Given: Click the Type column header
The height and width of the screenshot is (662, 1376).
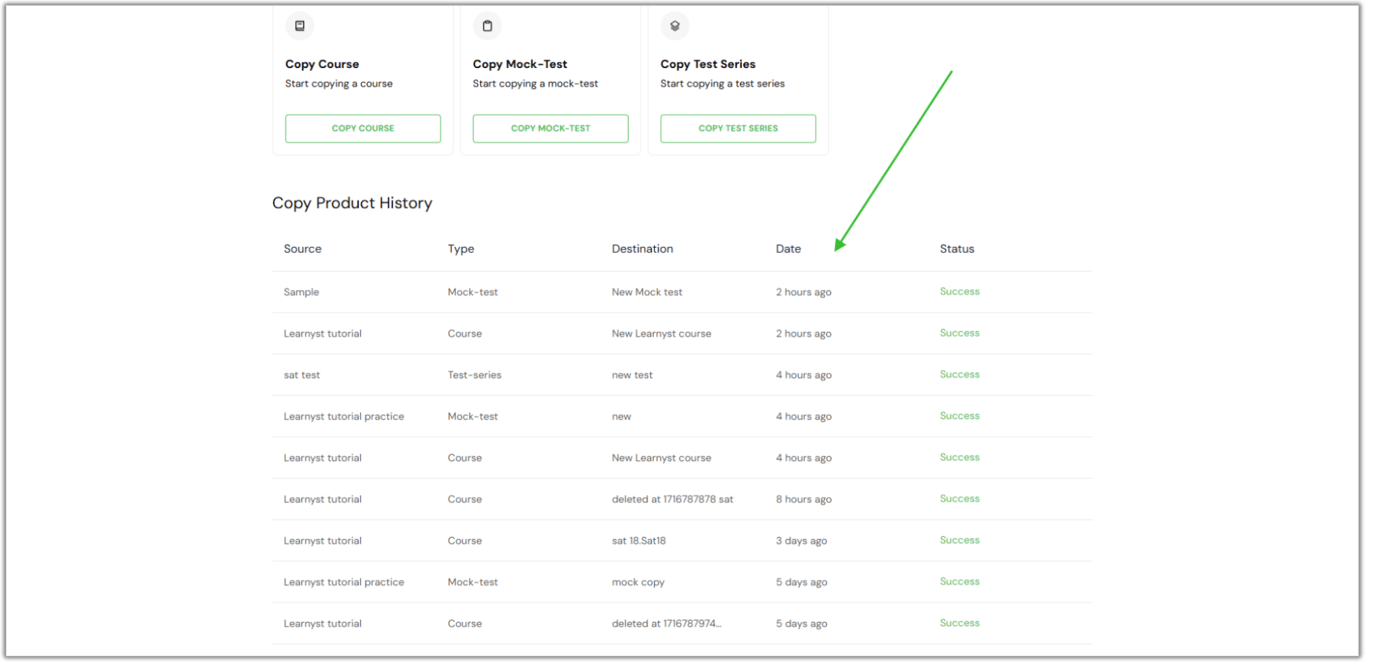Looking at the screenshot, I should coord(461,248).
